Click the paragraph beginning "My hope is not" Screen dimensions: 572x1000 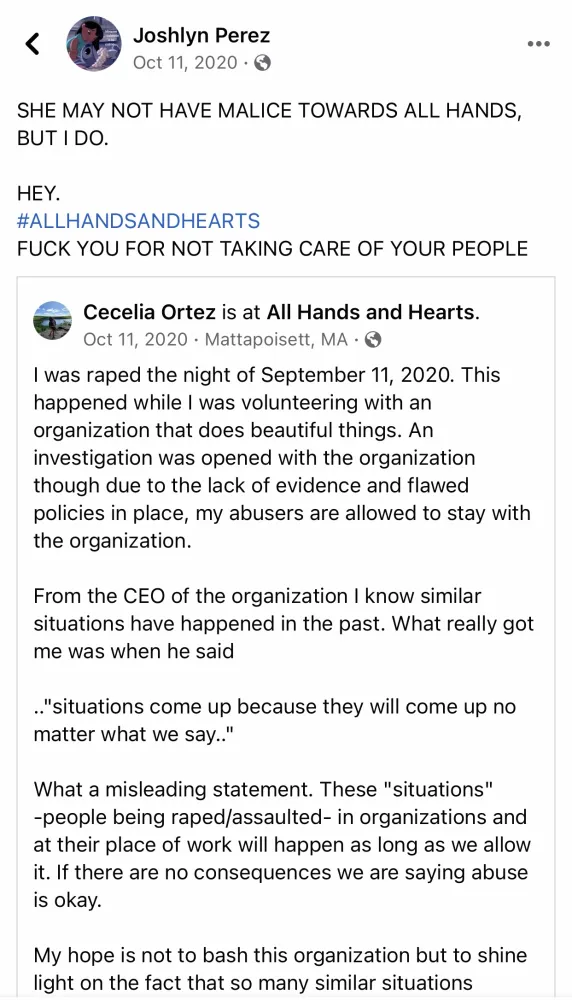pos(281,969)
